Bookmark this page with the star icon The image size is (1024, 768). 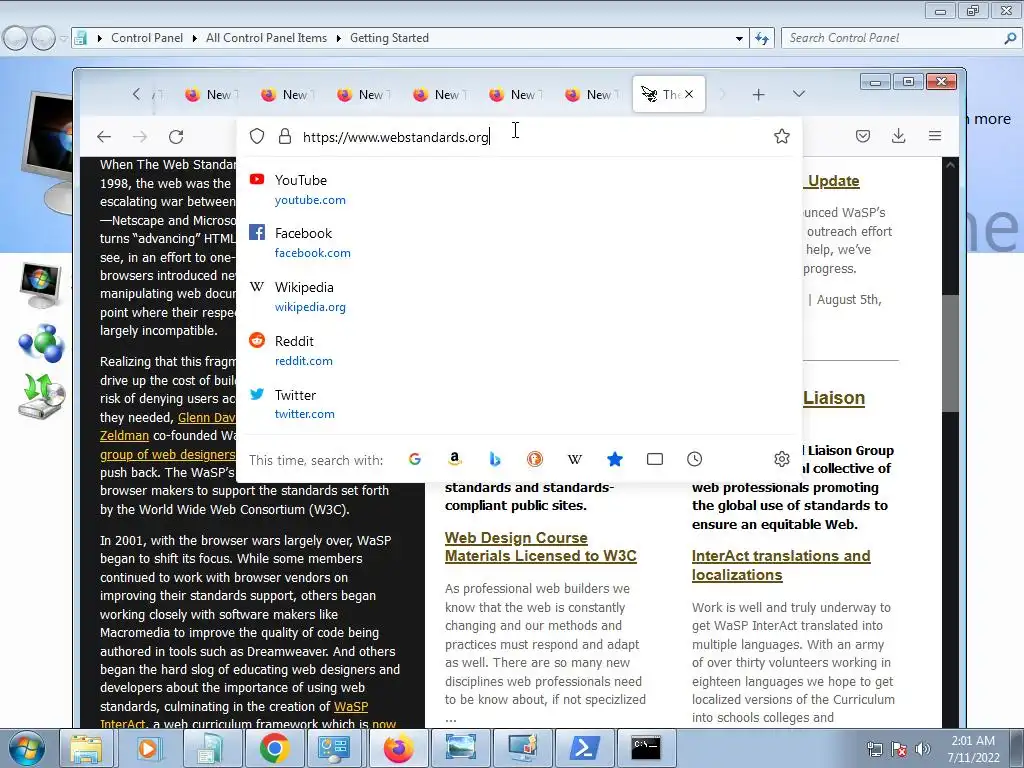(782, 136)
